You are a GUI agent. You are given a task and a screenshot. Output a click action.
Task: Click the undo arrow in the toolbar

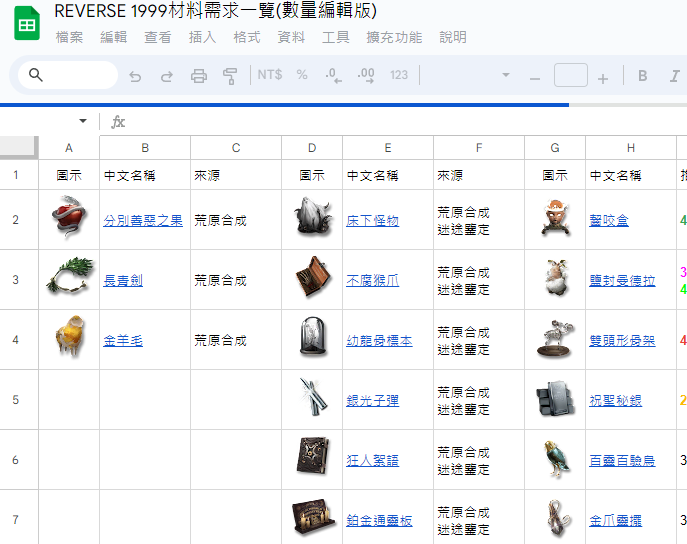136,76
